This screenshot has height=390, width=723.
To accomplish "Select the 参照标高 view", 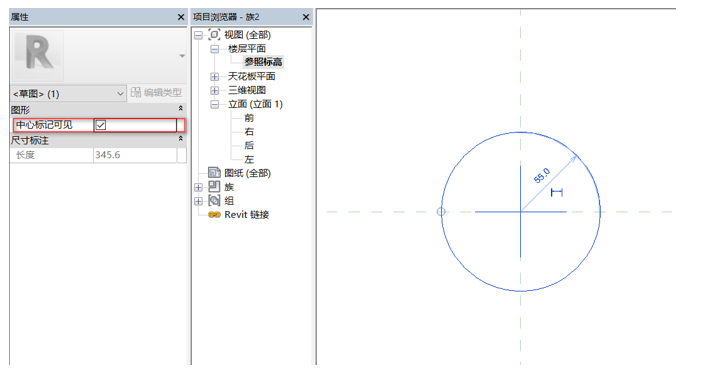I will pyautogui.click(x=263, y=62).
